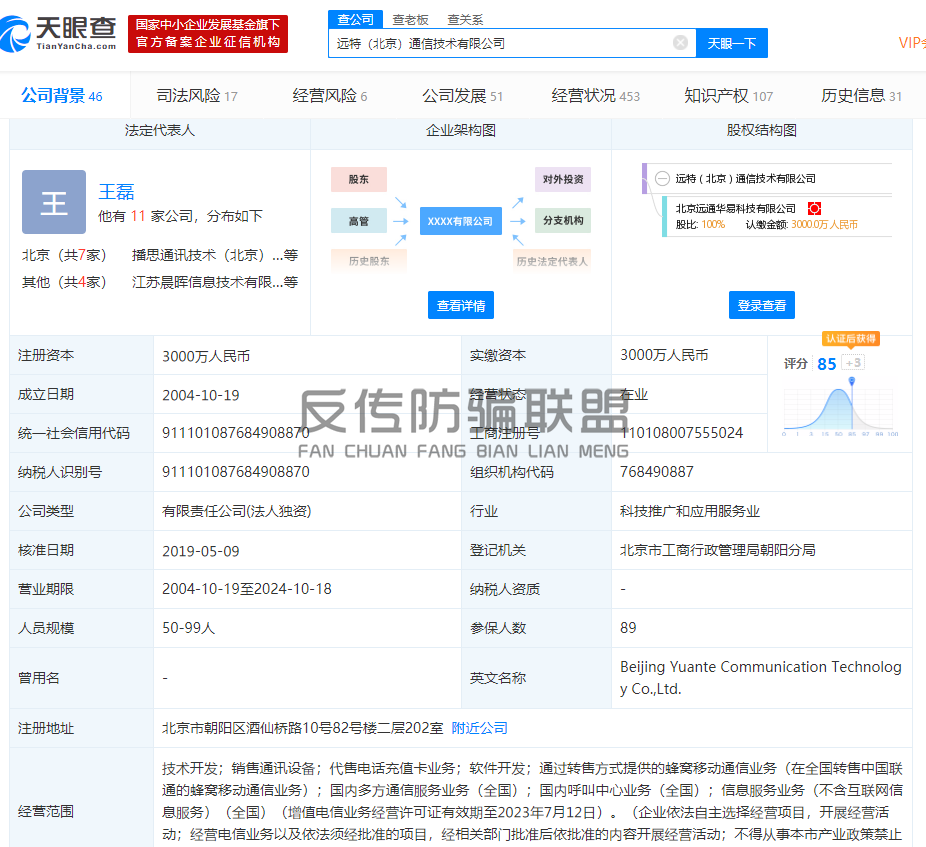
Task: Switch search mode to 查关系
Action: (x=465, y=19)
